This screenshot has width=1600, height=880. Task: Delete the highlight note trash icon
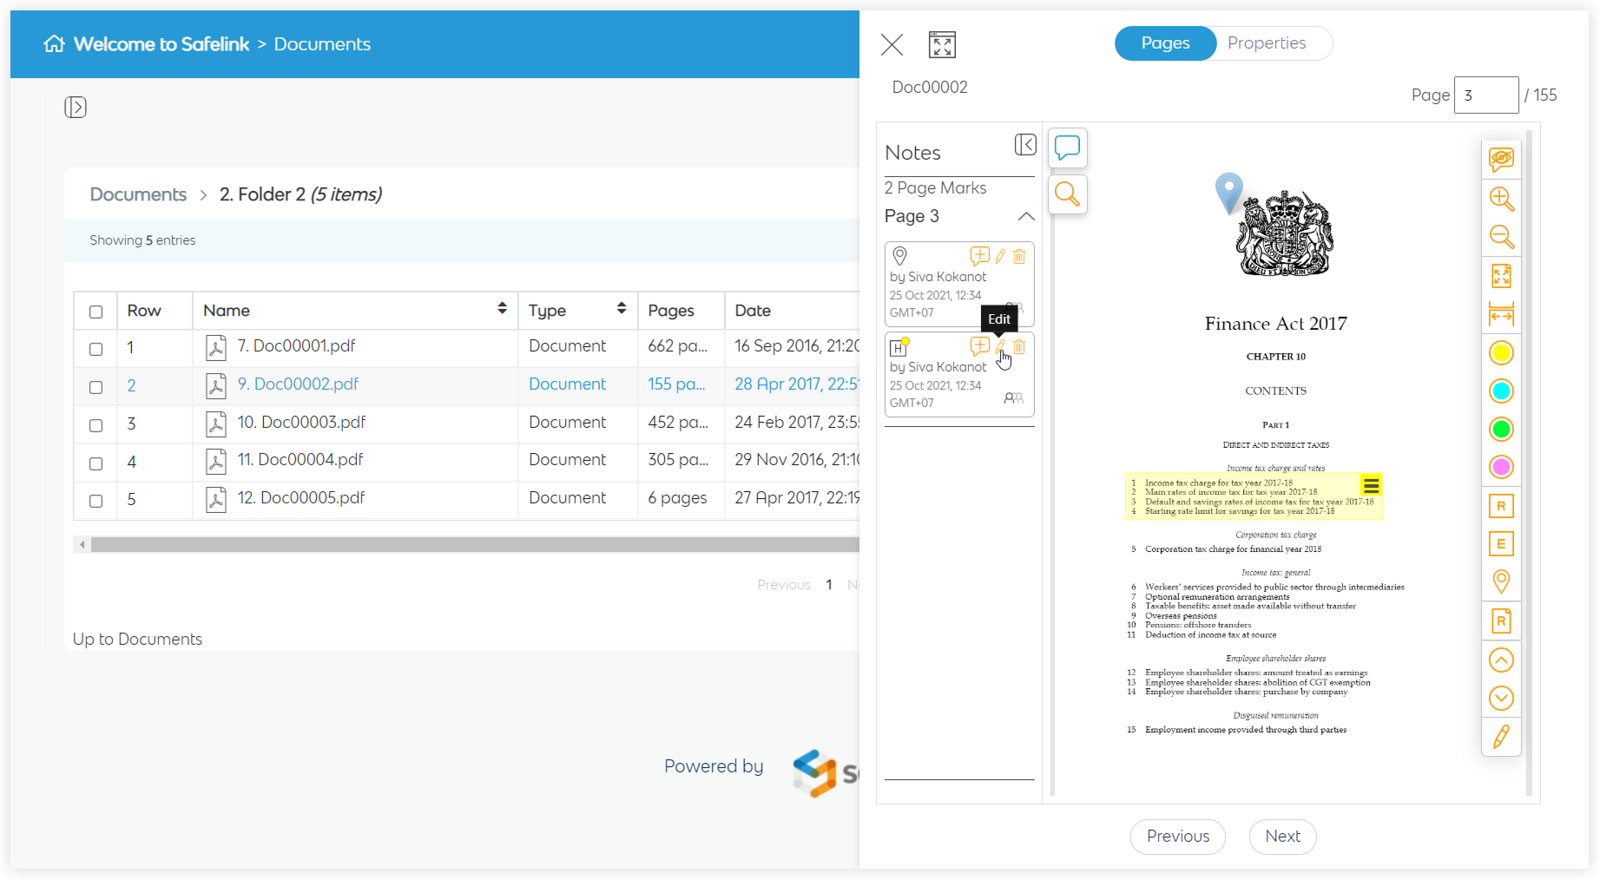[x=1019, y=347]
